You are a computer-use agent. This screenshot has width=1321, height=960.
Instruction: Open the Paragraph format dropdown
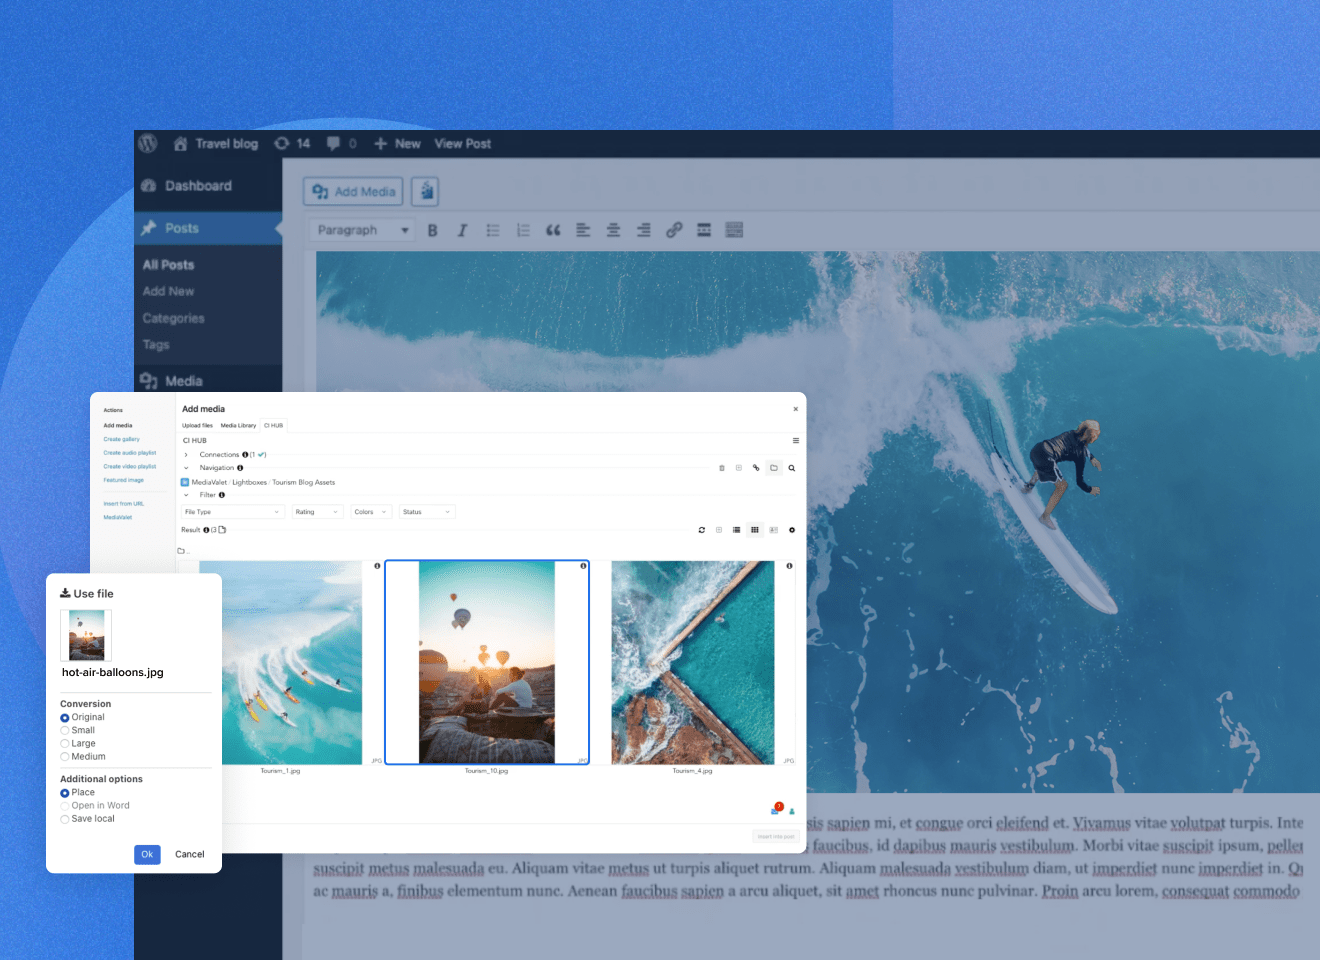361,230
